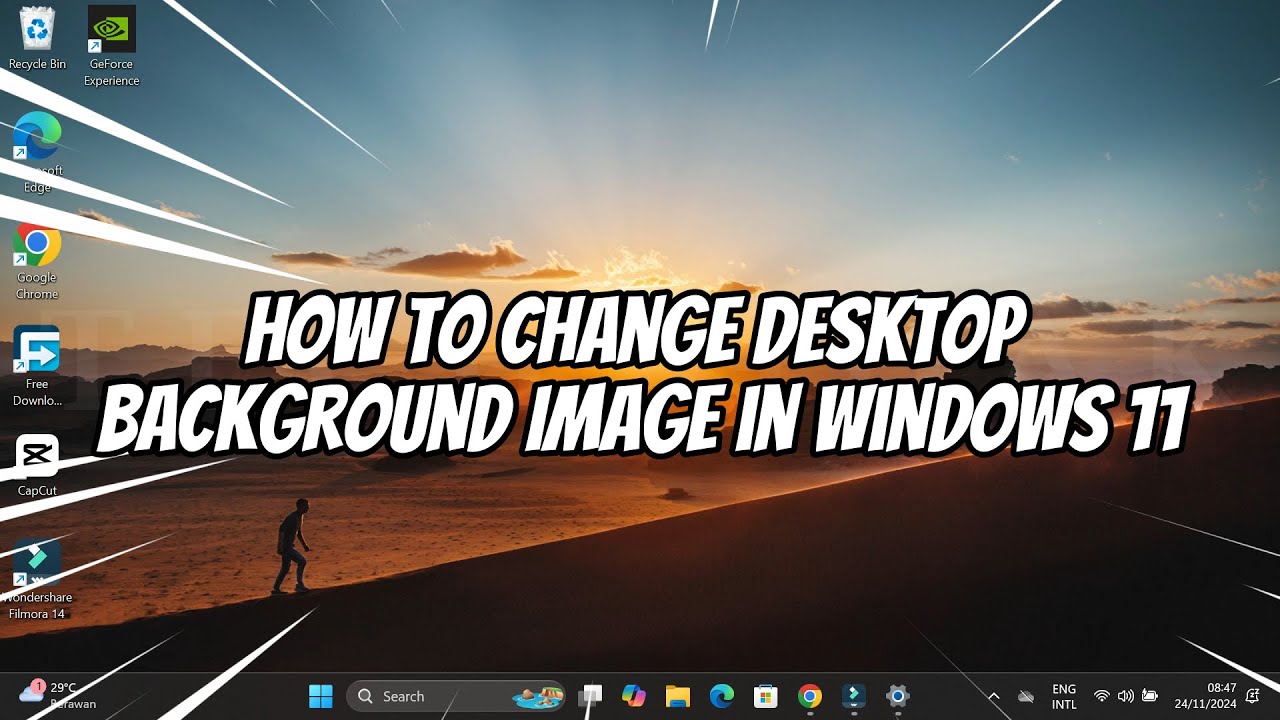Open File Explorer from the taskbar
1280x720 pixels.
coord(678,696)
